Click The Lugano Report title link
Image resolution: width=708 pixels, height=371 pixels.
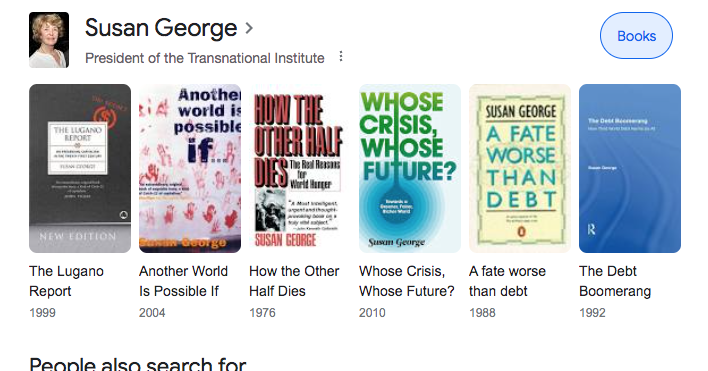(x=66, y=281)
